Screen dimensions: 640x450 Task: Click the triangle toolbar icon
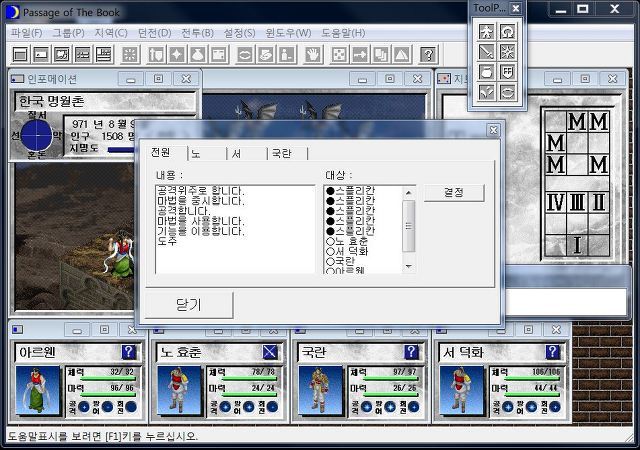(402, 54)
